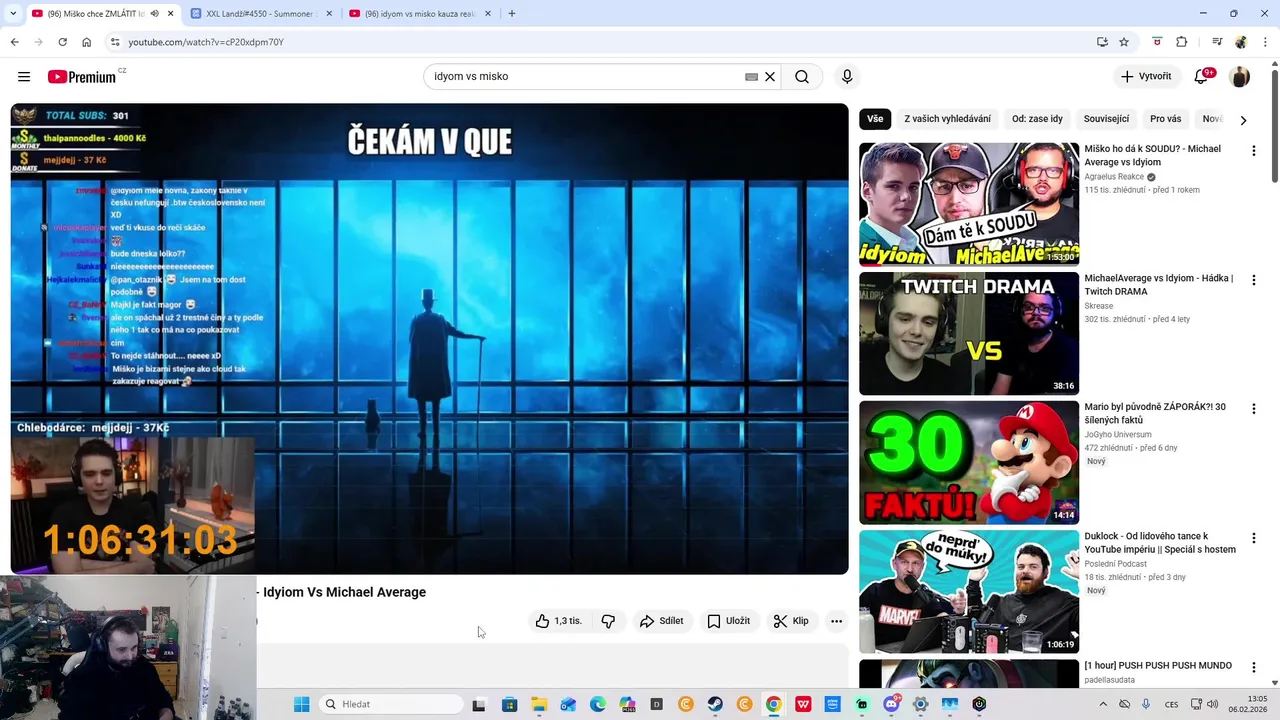Go back in Chrome history

pyautogui.click(x=14, y=42)
